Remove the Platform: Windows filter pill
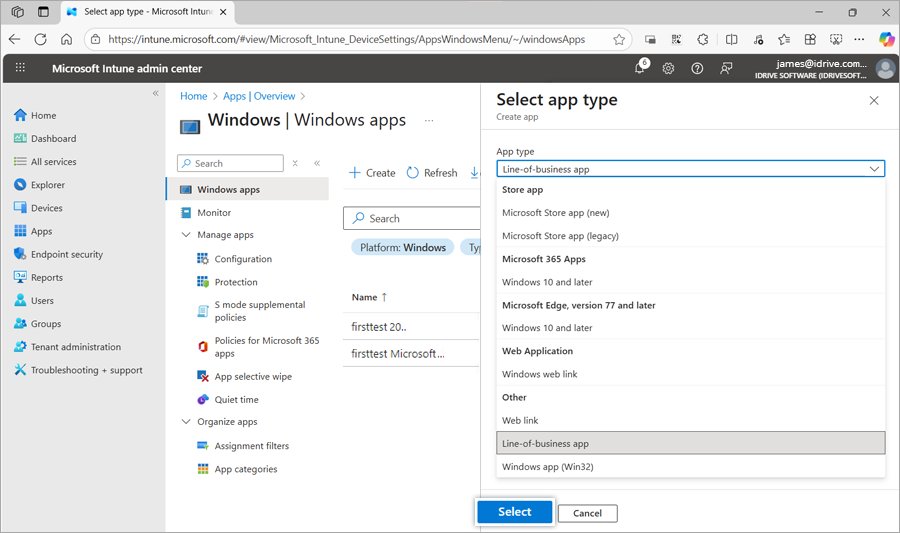The width and height of the screenshot is (900, 533). point(403,247)
